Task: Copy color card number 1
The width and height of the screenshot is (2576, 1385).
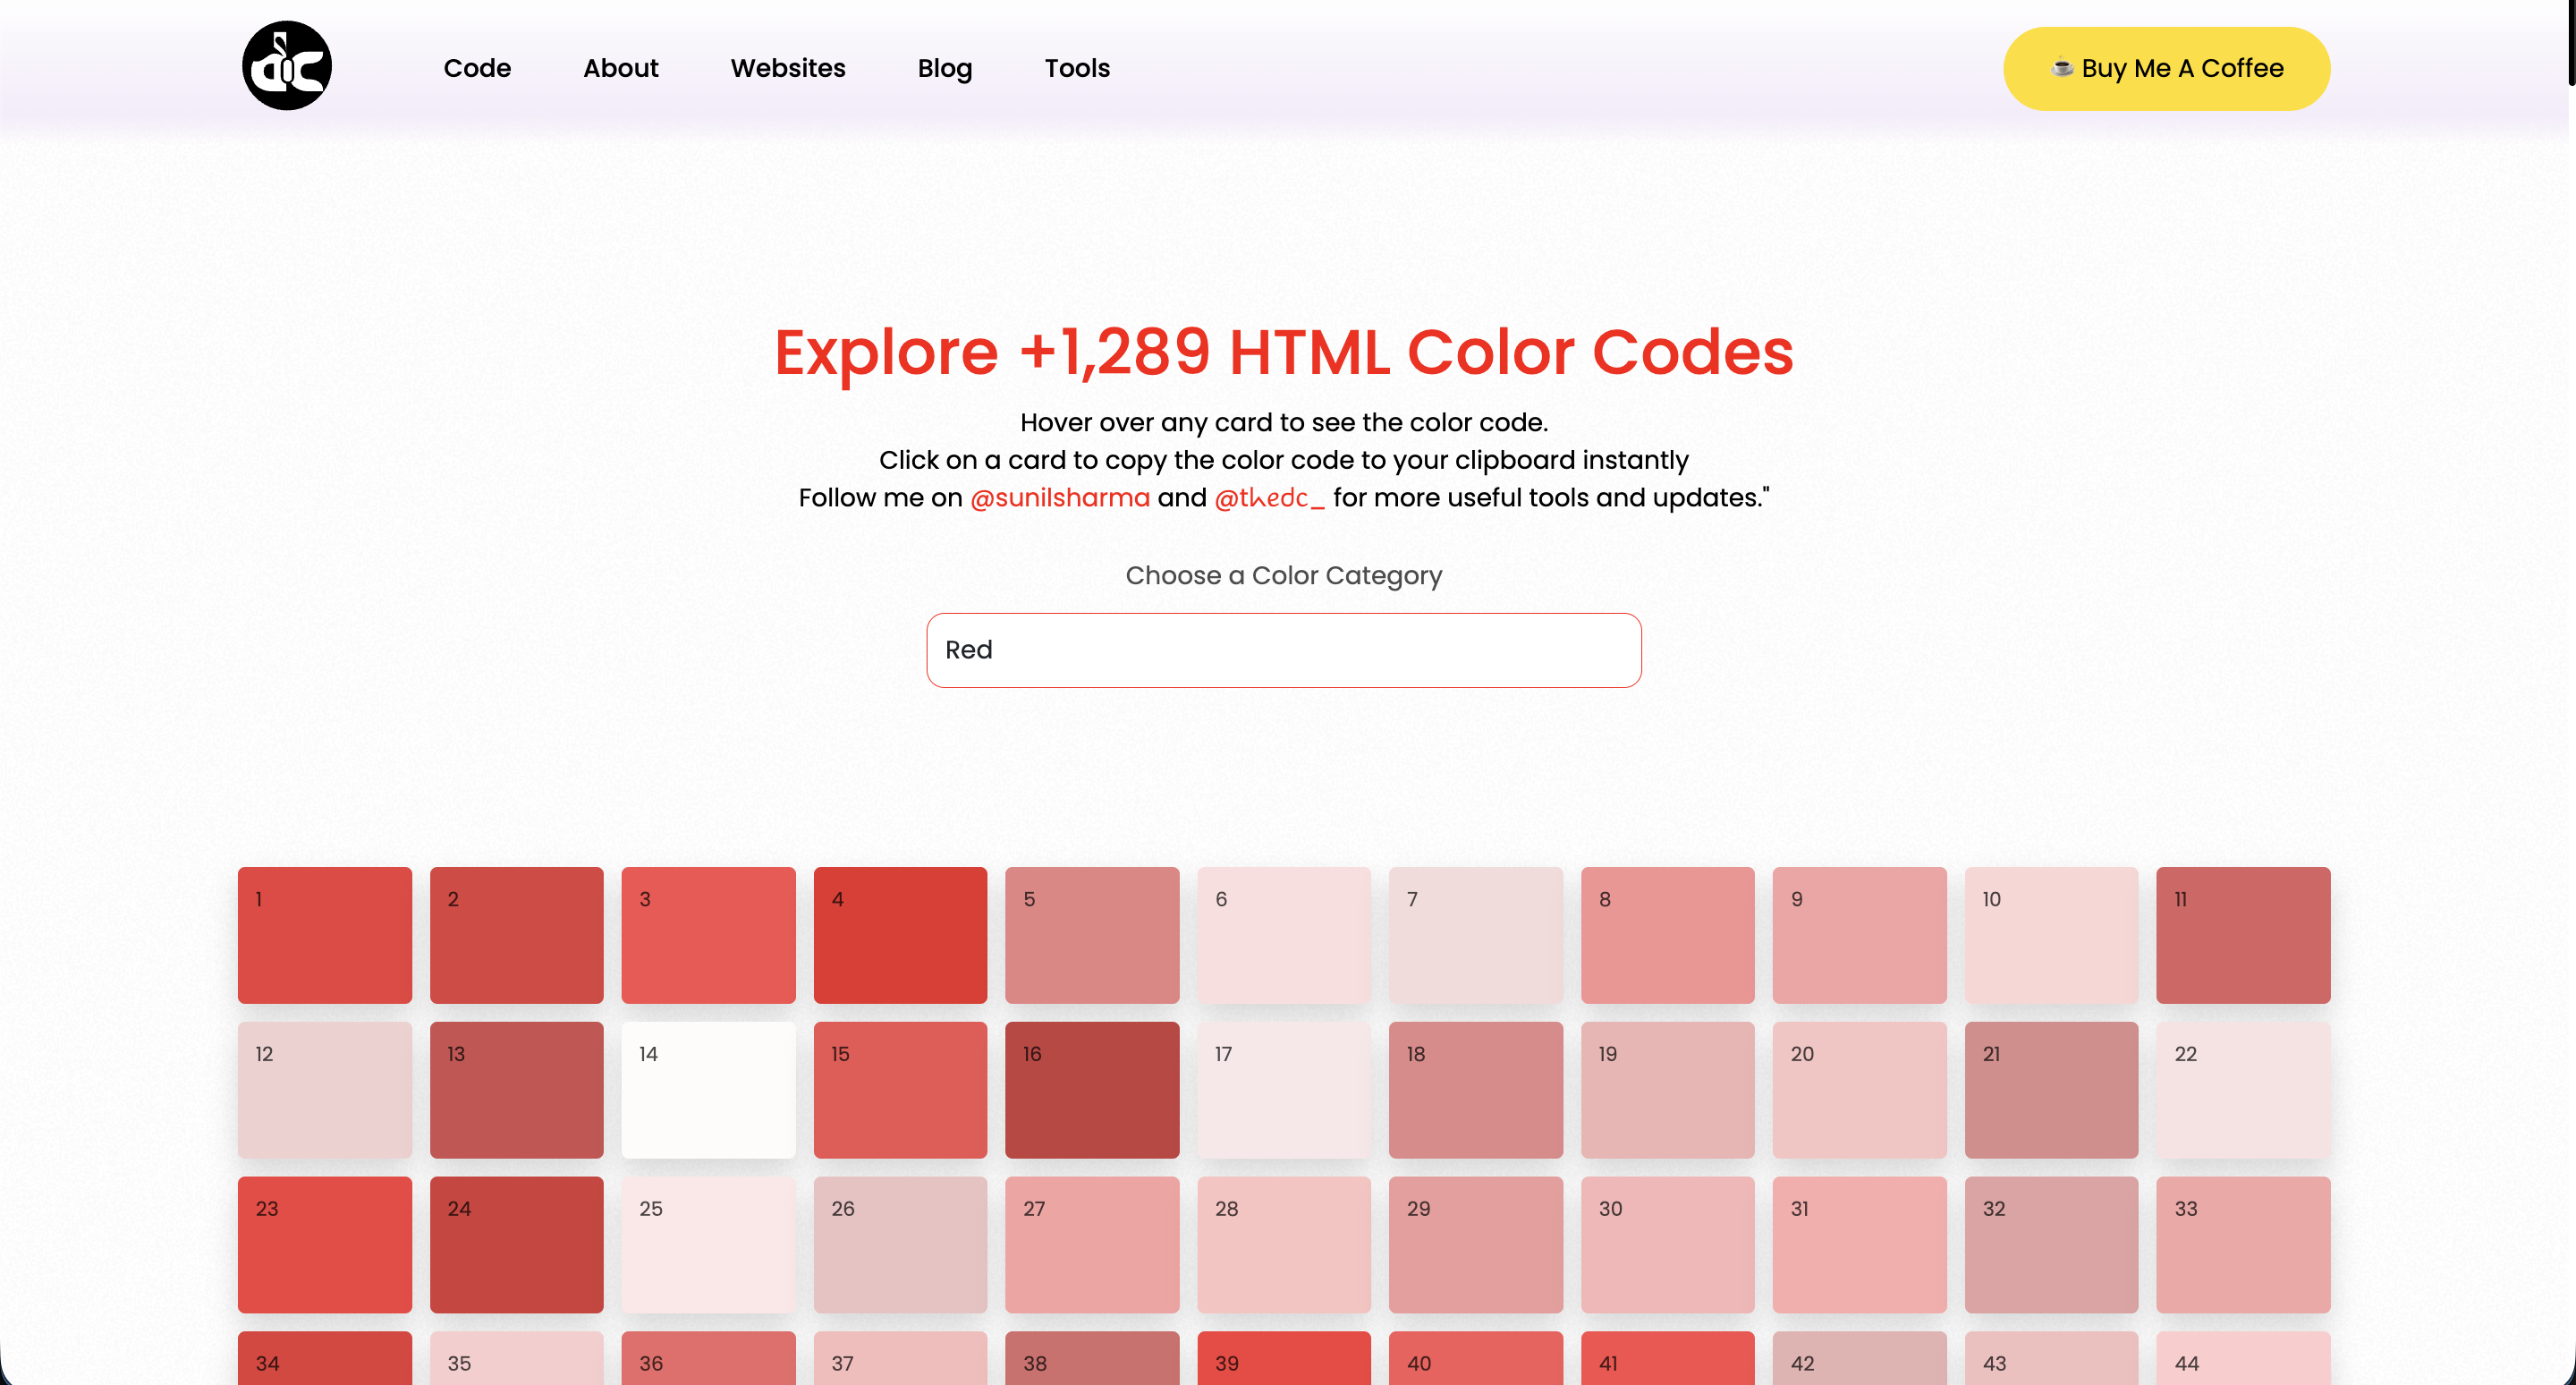Action: point(324,935)
